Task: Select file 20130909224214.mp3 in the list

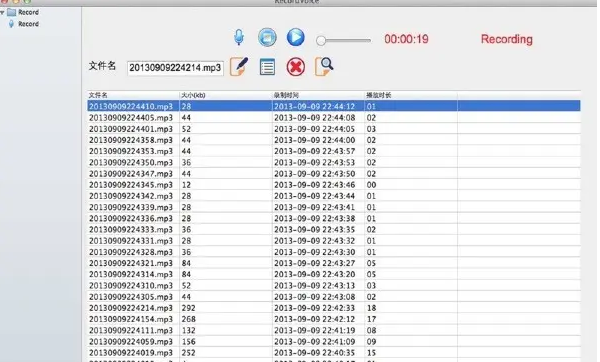Action: [x=131, y=308]
